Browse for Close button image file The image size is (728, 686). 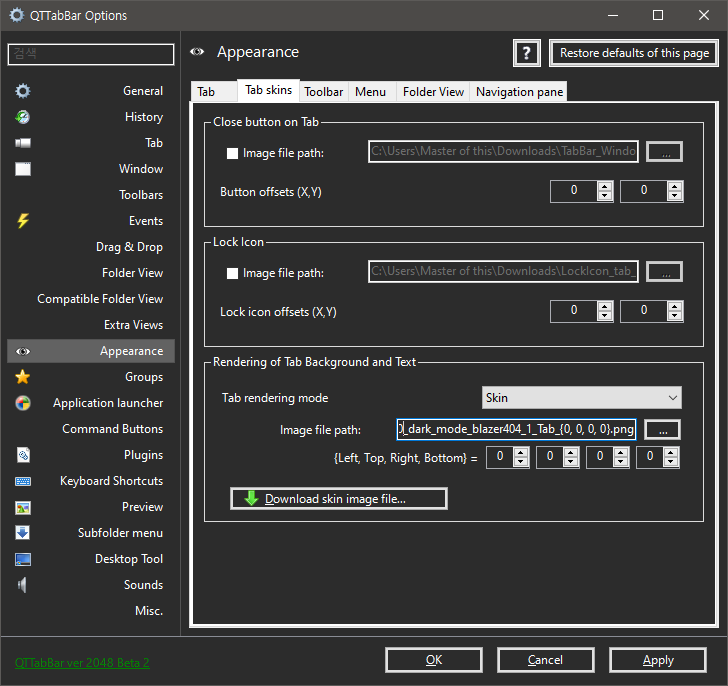665,152
